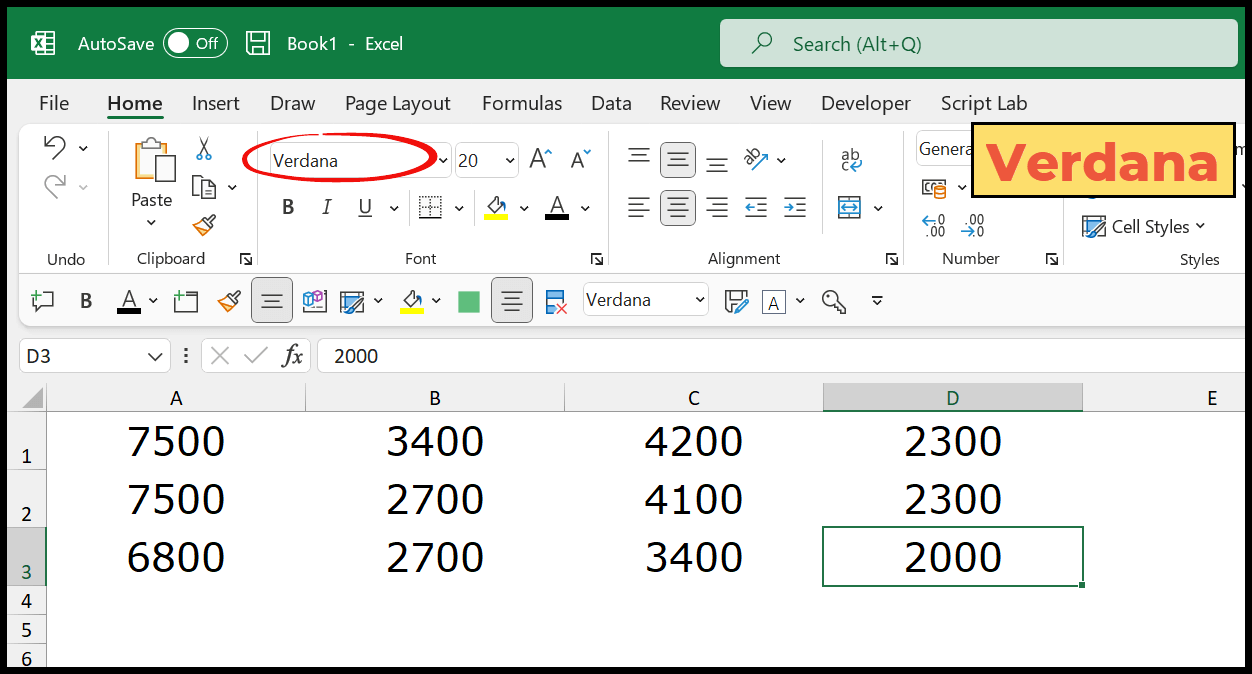The width and height of the screenshot is (1252, 674).
Task: Click the Insert Function fx icon
Action: pyautogui.click(x=293, y=356)
